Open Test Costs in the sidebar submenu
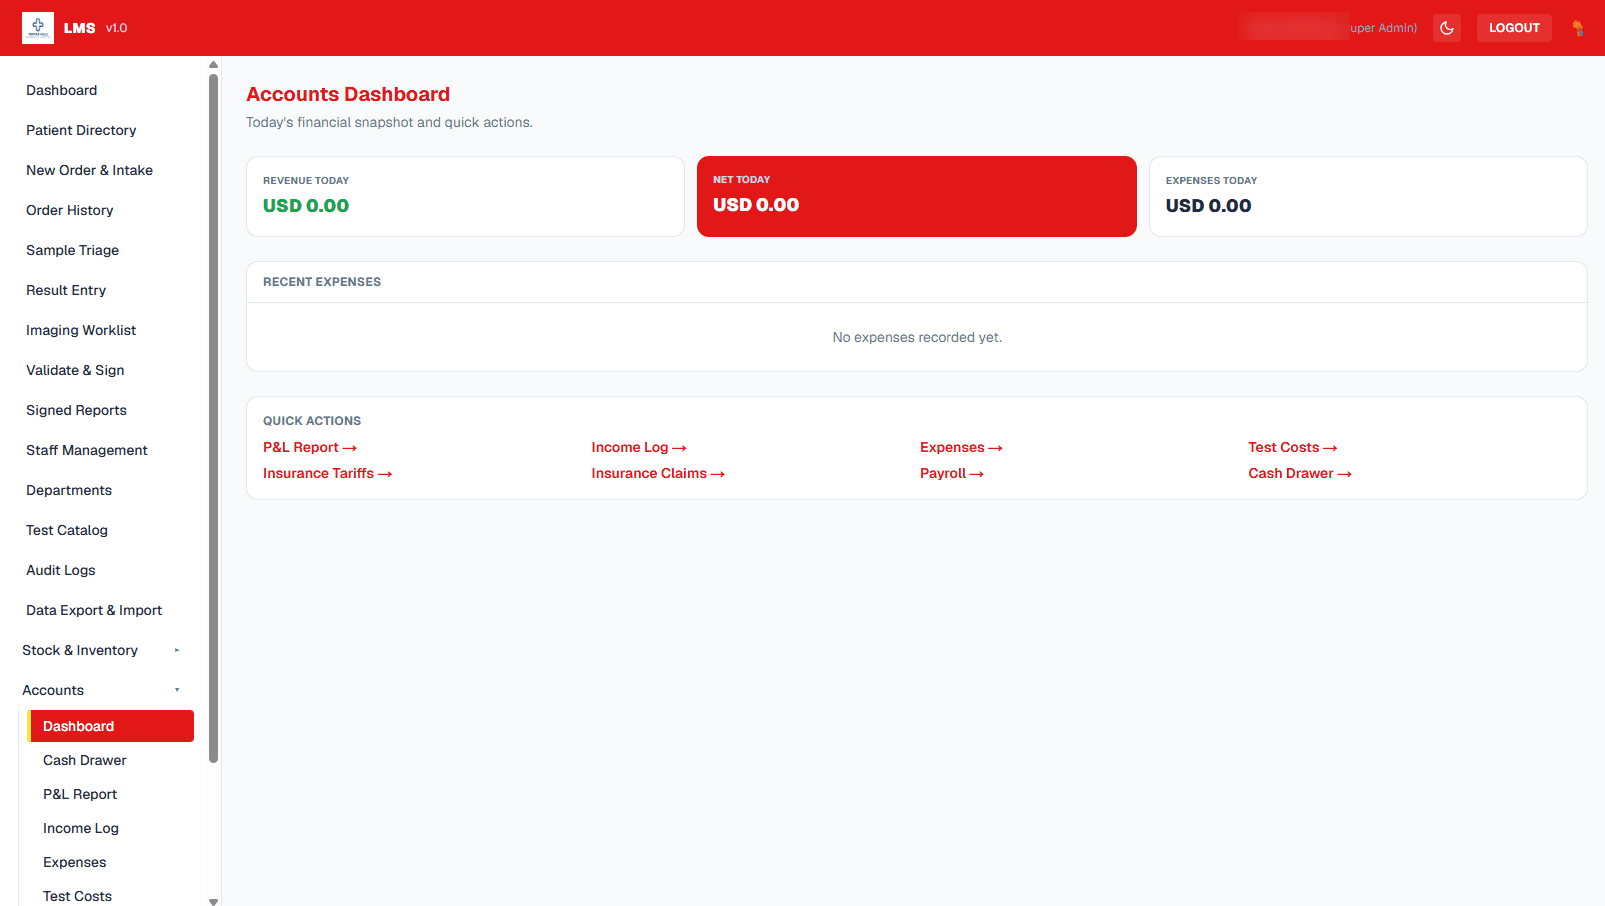Image resolution: width=1605 pixels, height=906 pixels. tap(77, 896)
